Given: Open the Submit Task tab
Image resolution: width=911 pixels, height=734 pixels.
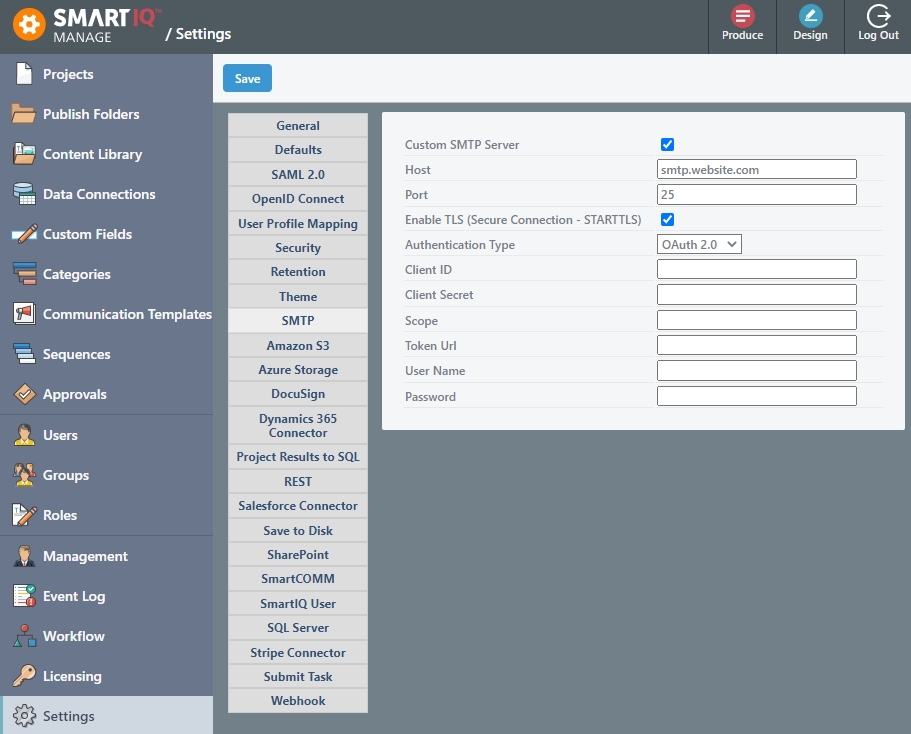Looking at the screenshot, I should pyautogui.click(x=298, y=676).
